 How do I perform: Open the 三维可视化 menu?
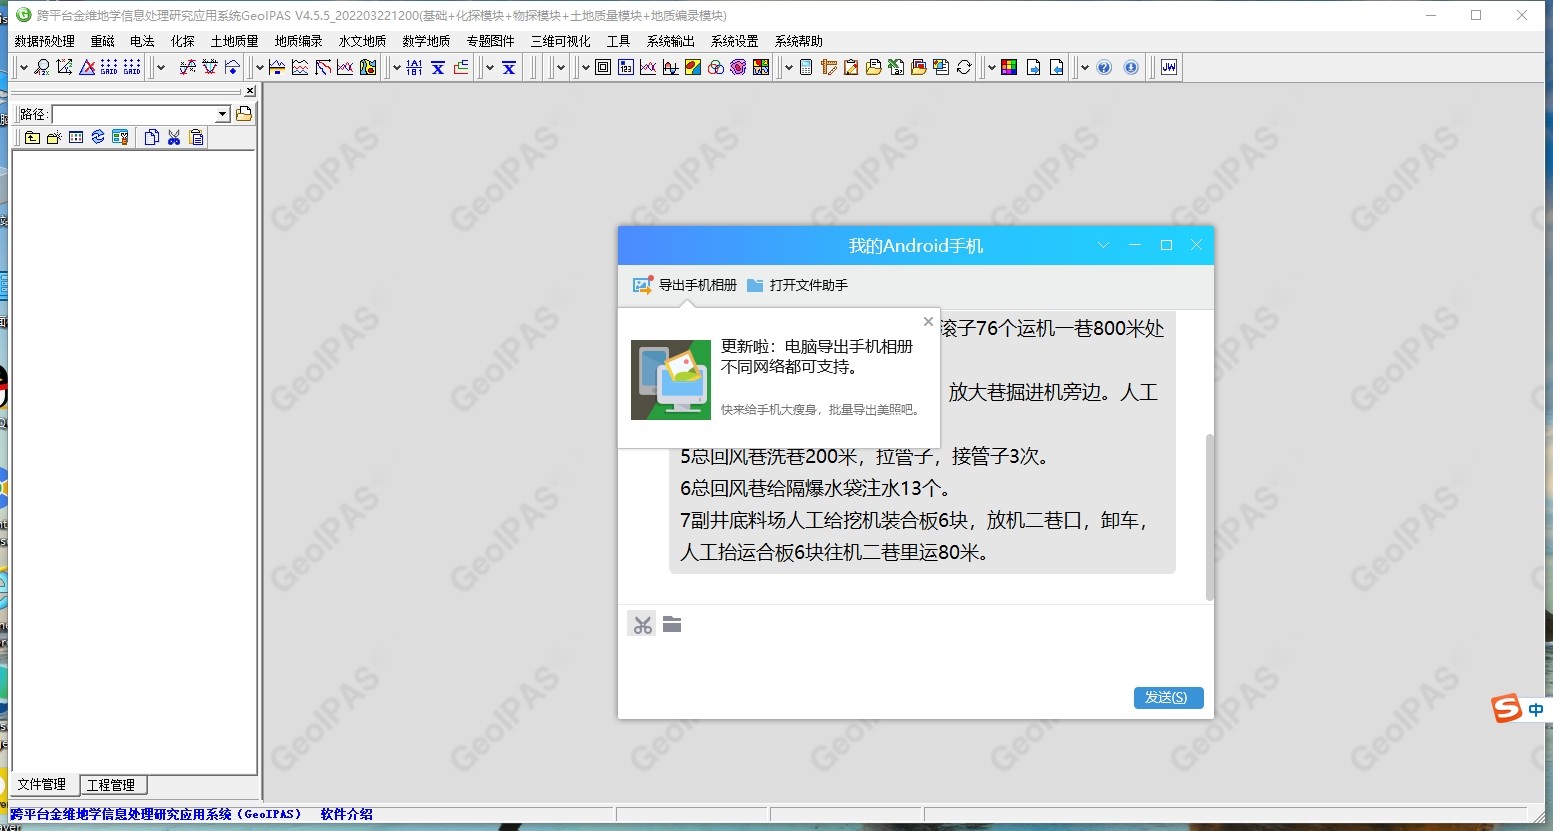(561, 41)
